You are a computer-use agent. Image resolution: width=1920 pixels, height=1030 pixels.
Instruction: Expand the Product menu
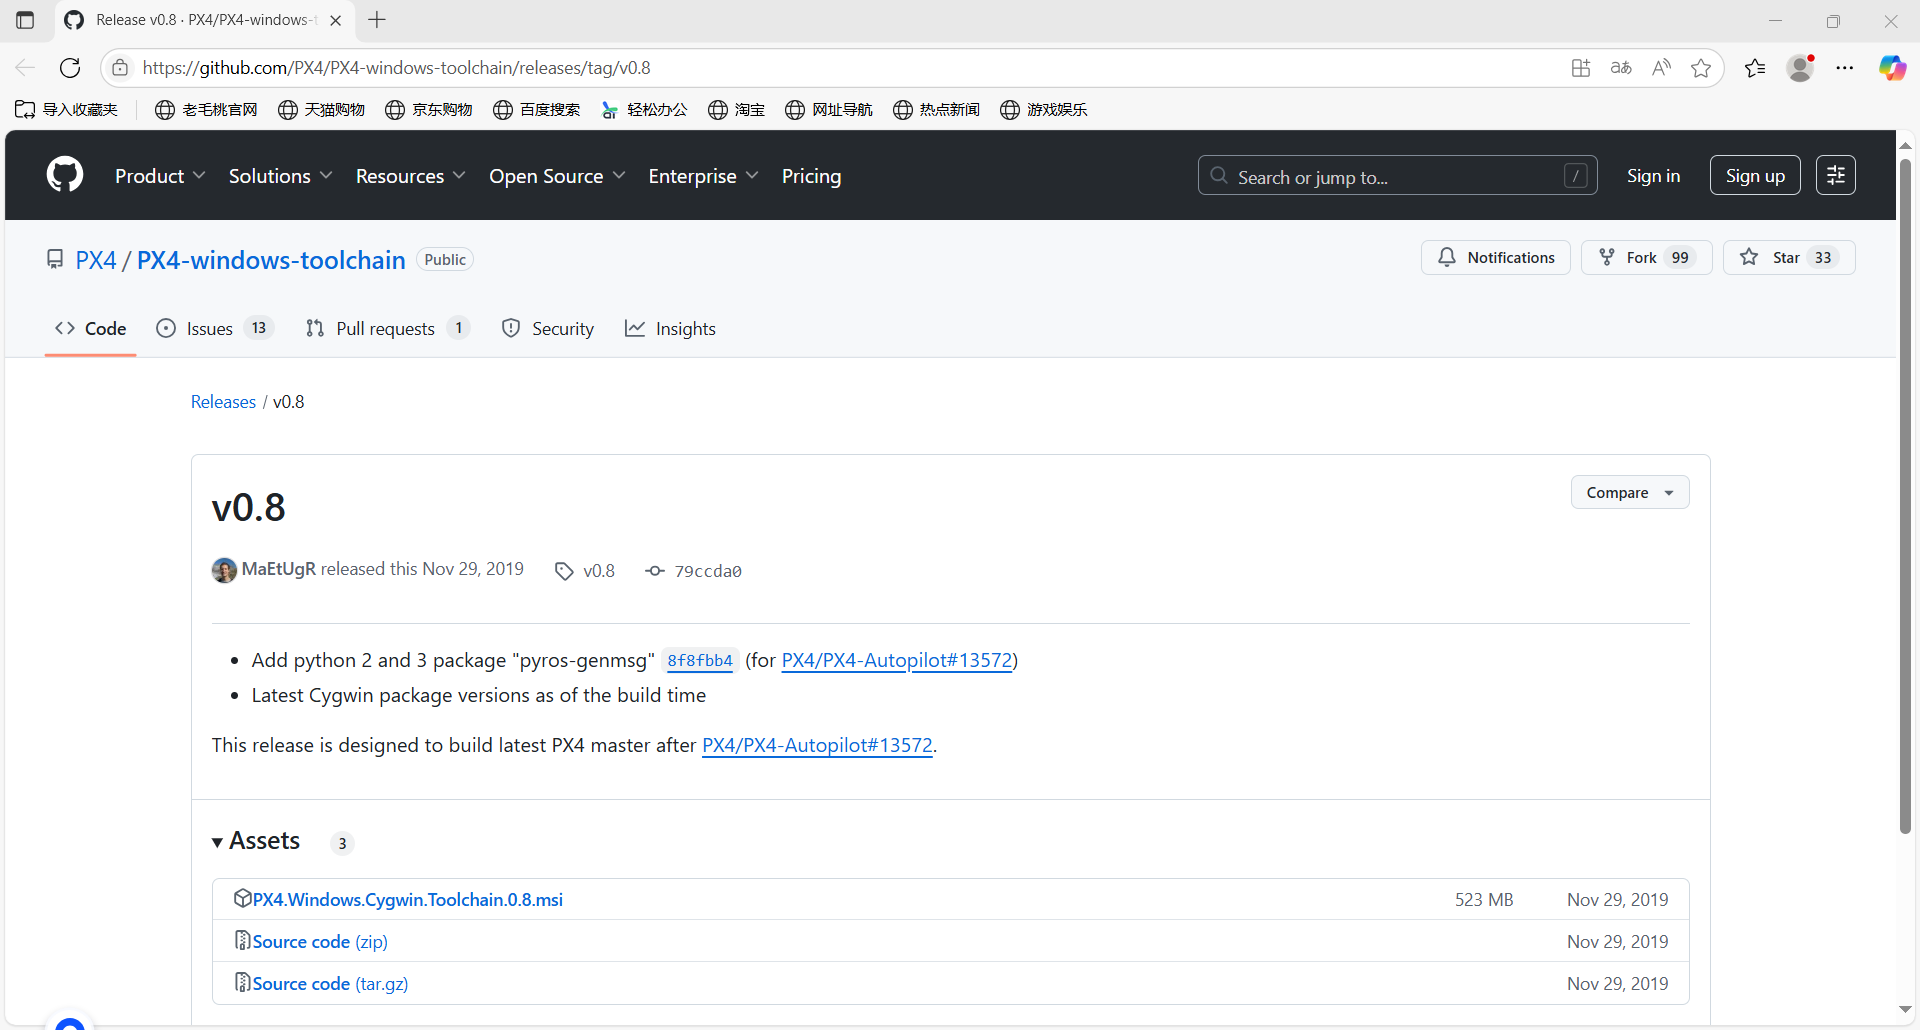160,176
